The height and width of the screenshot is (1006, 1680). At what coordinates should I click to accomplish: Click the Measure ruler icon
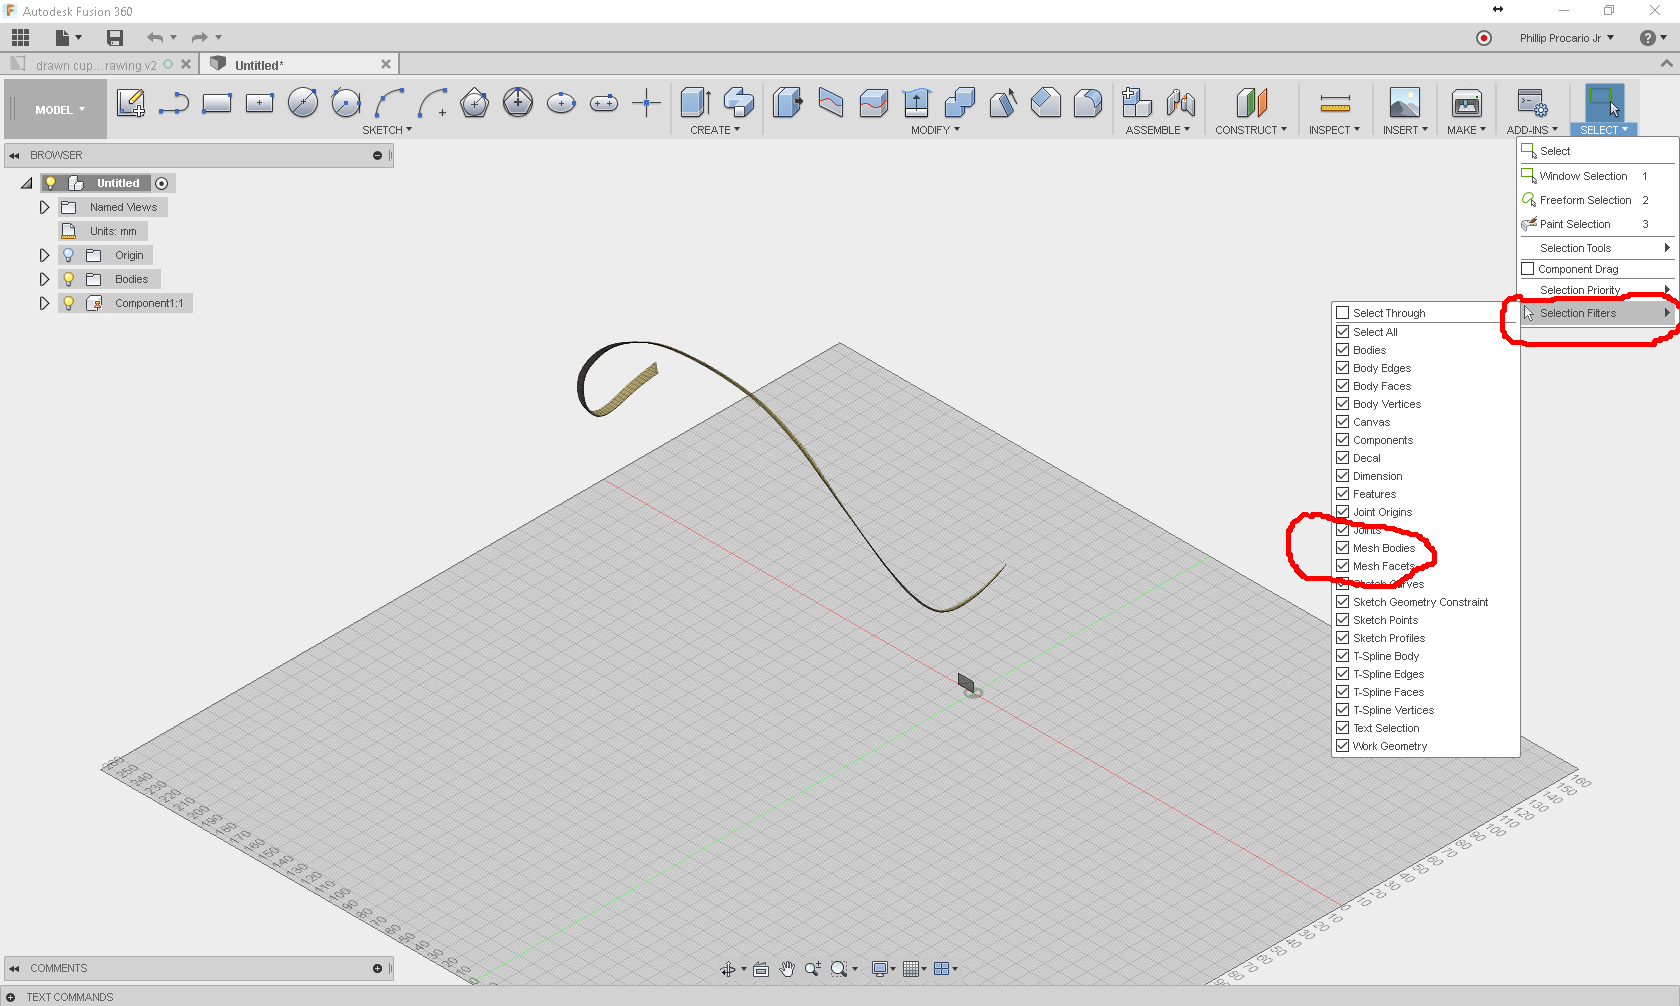pyautogui.click(x=1335, y=103)
